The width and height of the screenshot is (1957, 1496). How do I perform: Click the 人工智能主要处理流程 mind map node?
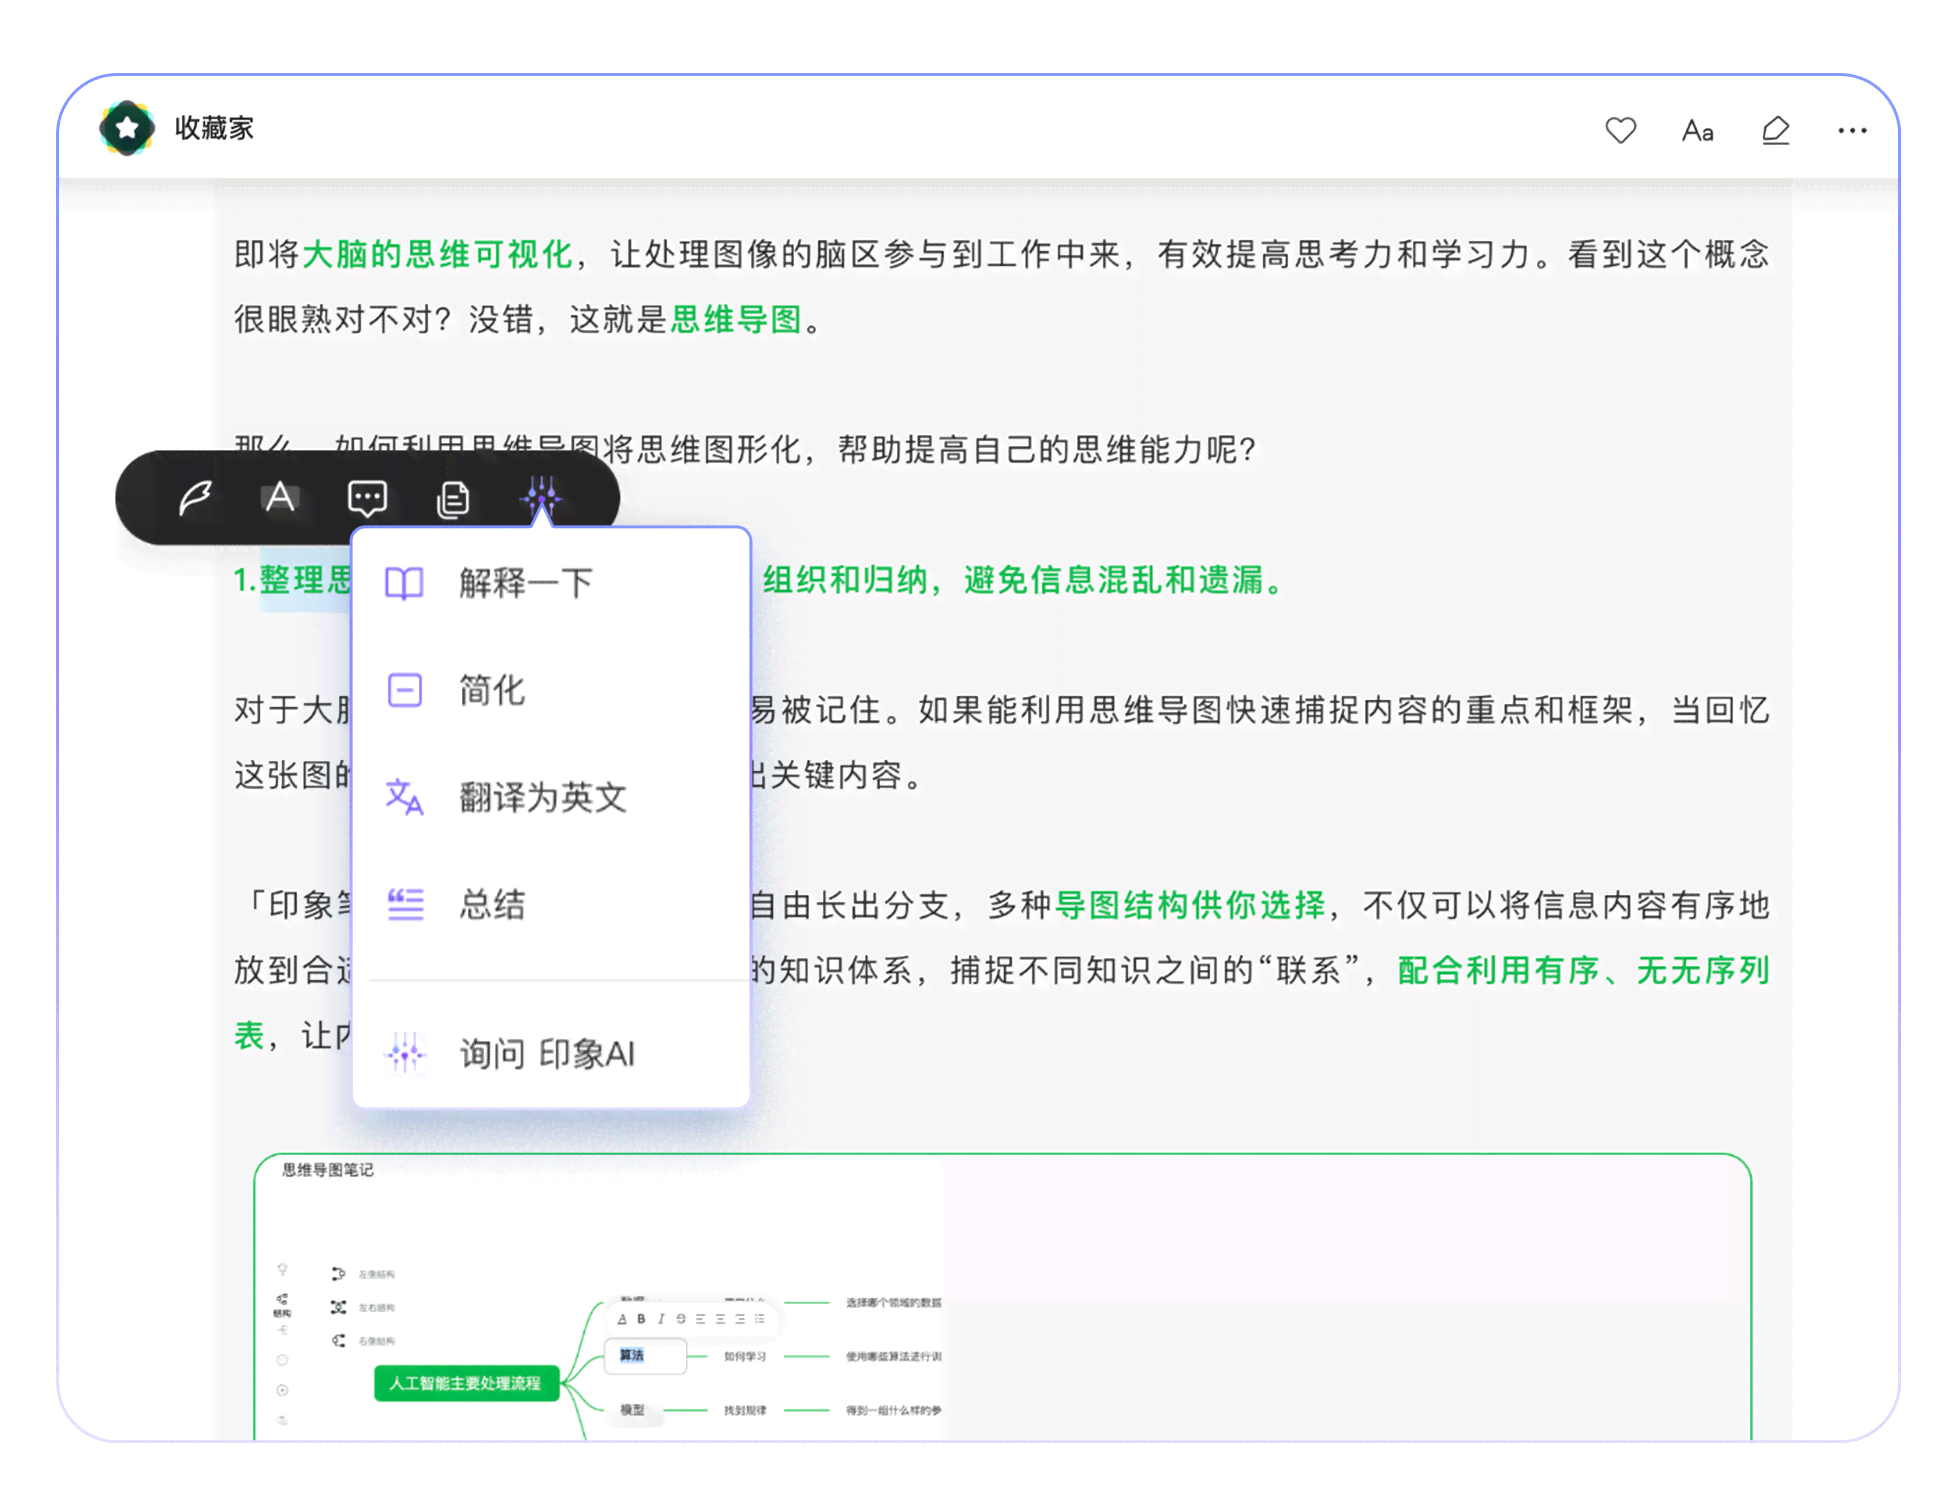(466, 1383)
